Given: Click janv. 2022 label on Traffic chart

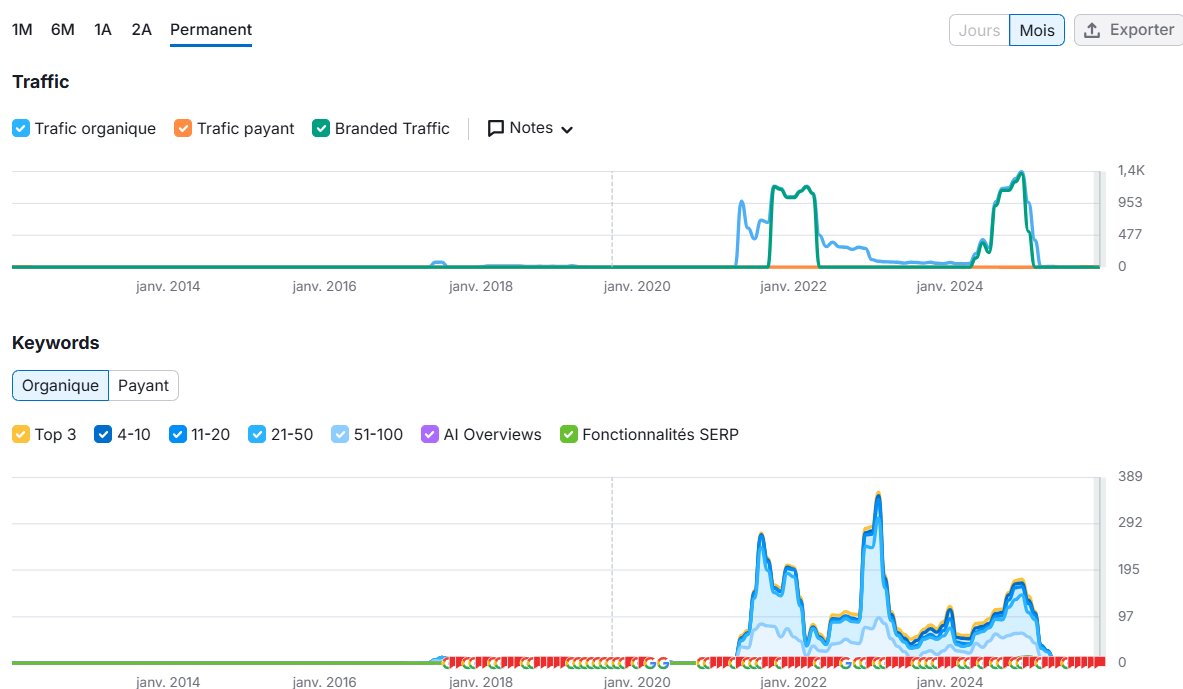Looking at the screenshot, I should pyautogui.click(x=793, y=287).
